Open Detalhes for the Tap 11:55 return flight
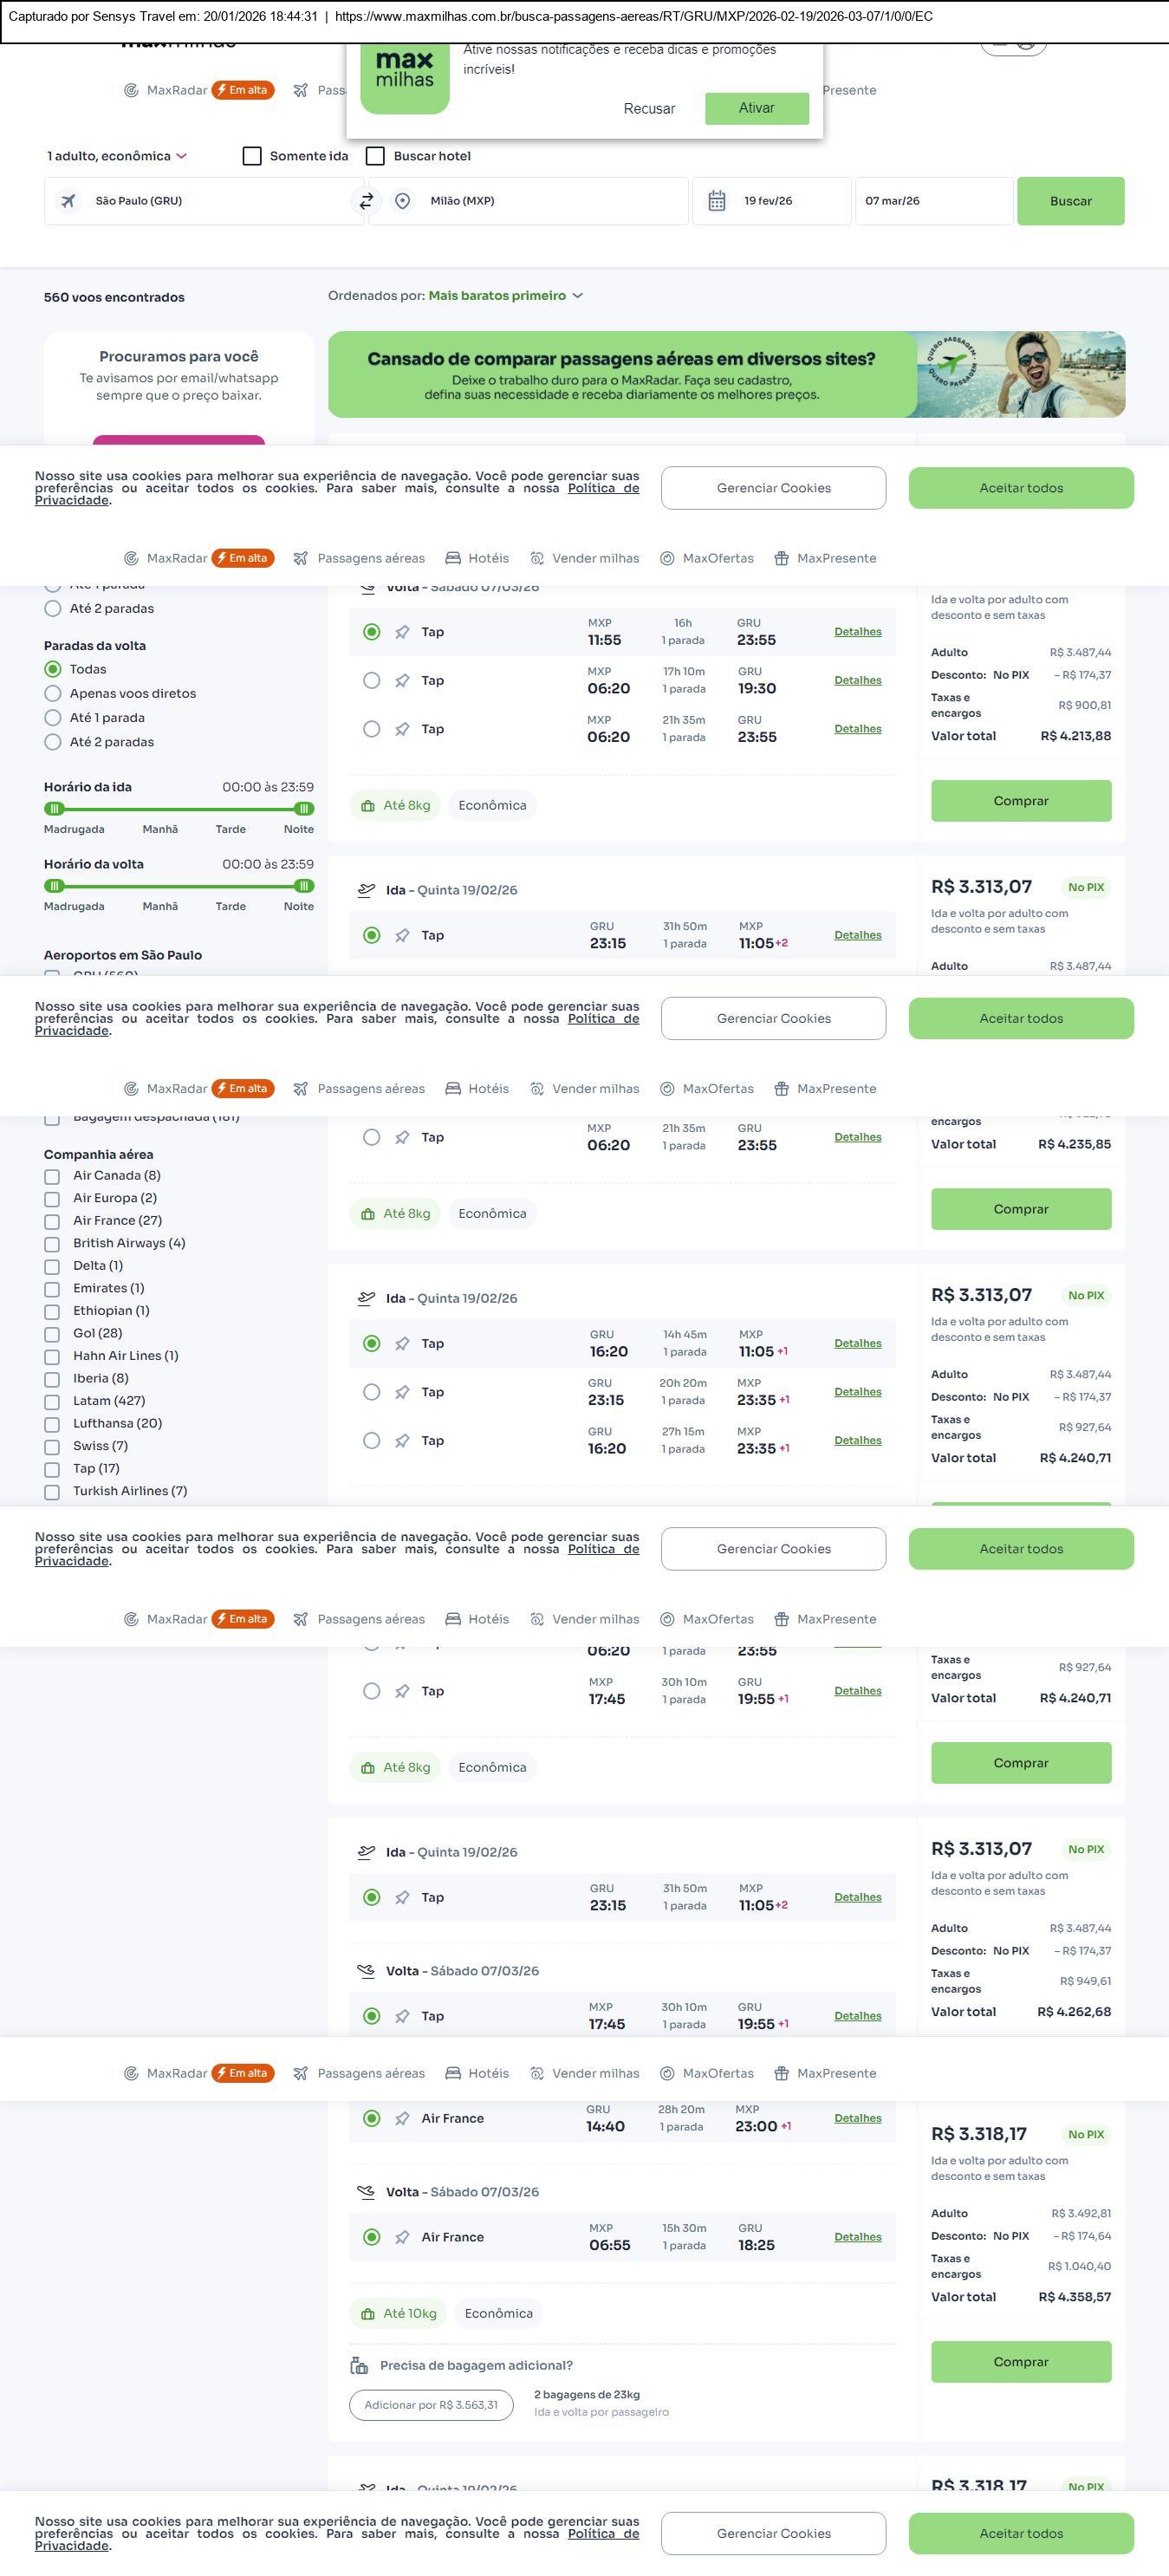Image resolution: width=1169 pixels, height=2576 pixels. [x=857, y=632]
